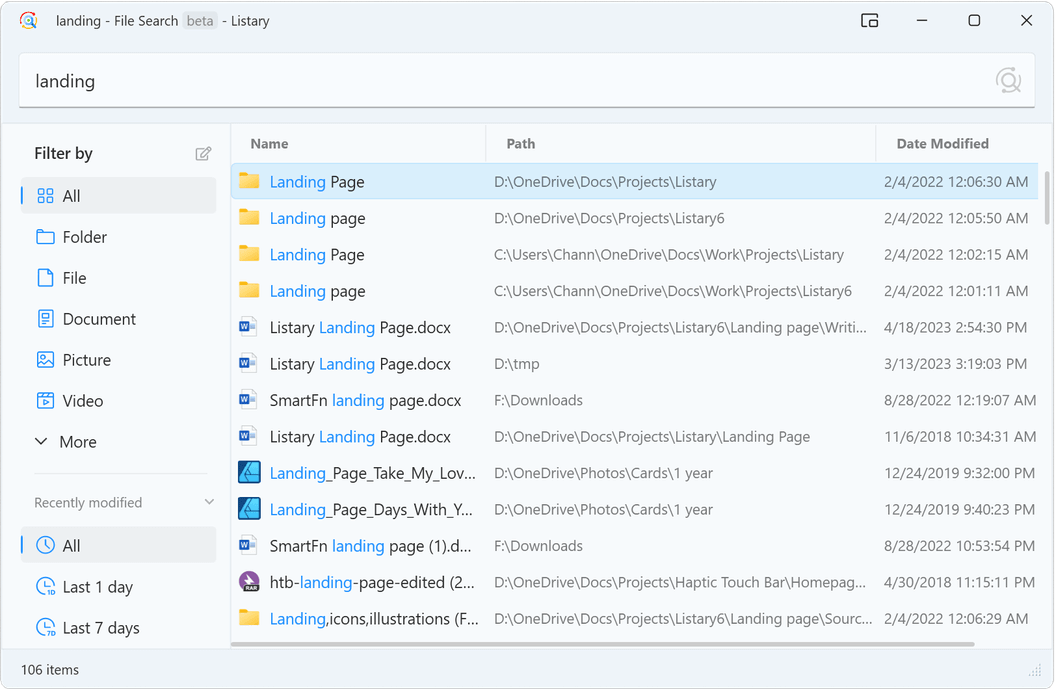Viewport: 1055px width, 689px height.
Task: Click date 12/24/2019 9:32:00 PM
Action: 959,473
